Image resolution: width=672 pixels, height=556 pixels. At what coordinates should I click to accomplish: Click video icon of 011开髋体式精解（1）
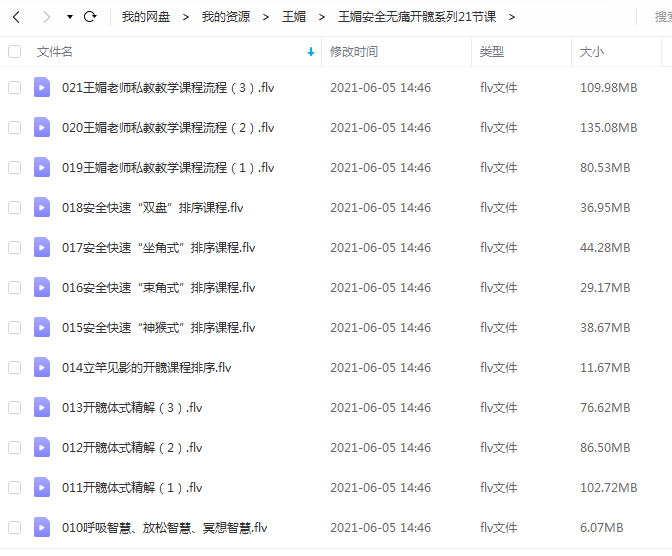[42, 487]
